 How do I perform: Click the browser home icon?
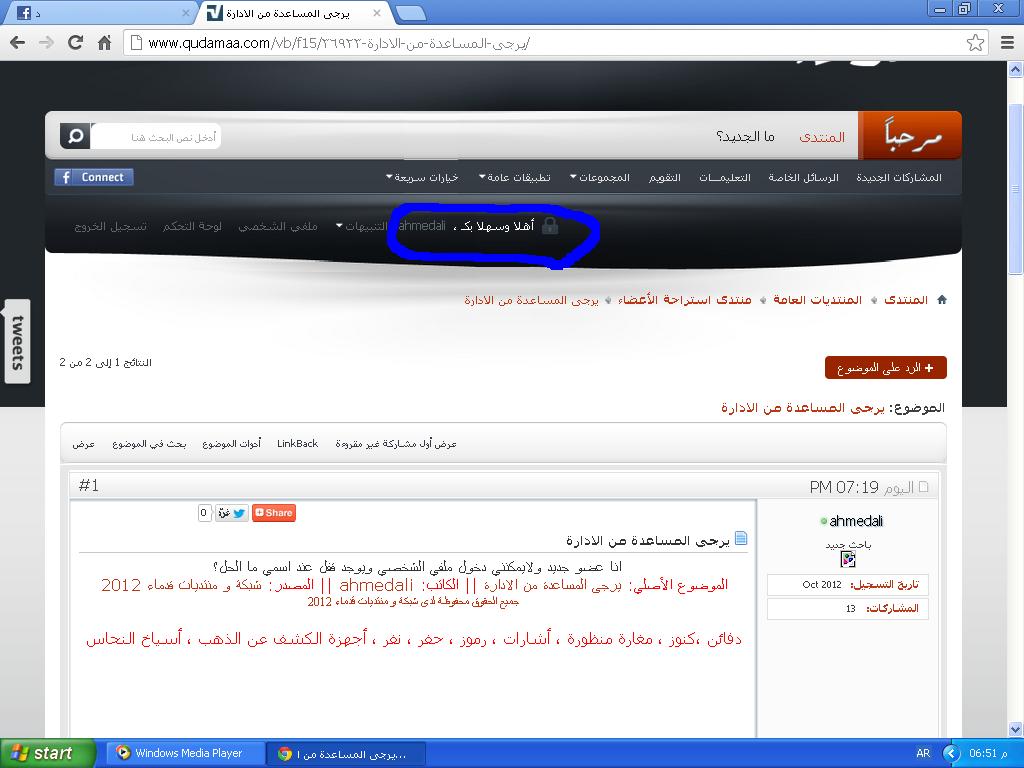coord(104,42)
